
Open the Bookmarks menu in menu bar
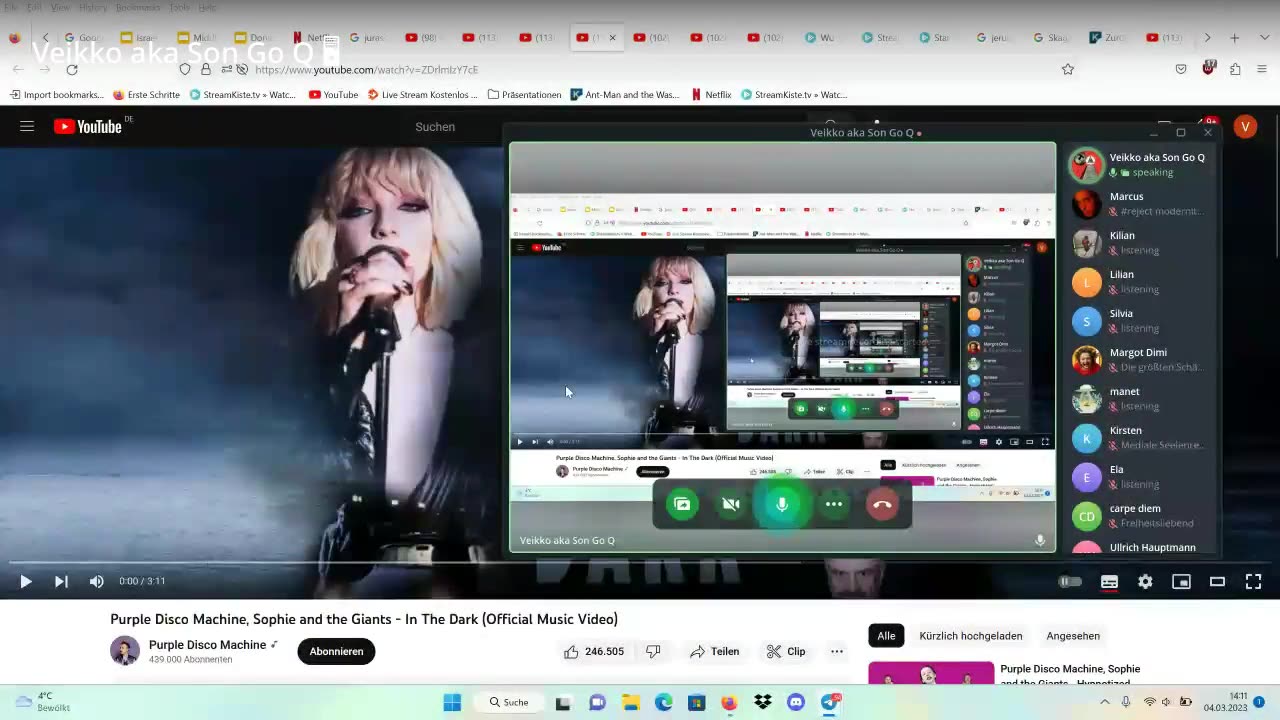click(x=138, y=7)
